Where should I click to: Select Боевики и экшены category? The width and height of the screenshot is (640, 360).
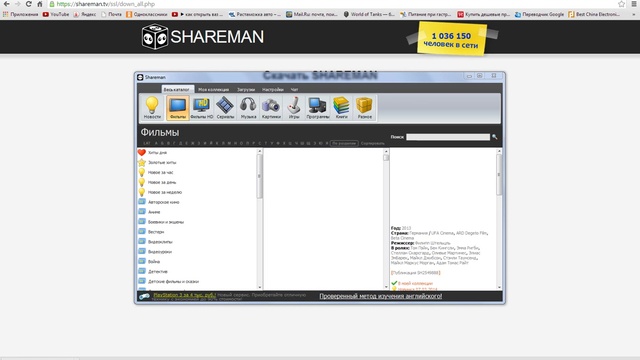[166, 222]
